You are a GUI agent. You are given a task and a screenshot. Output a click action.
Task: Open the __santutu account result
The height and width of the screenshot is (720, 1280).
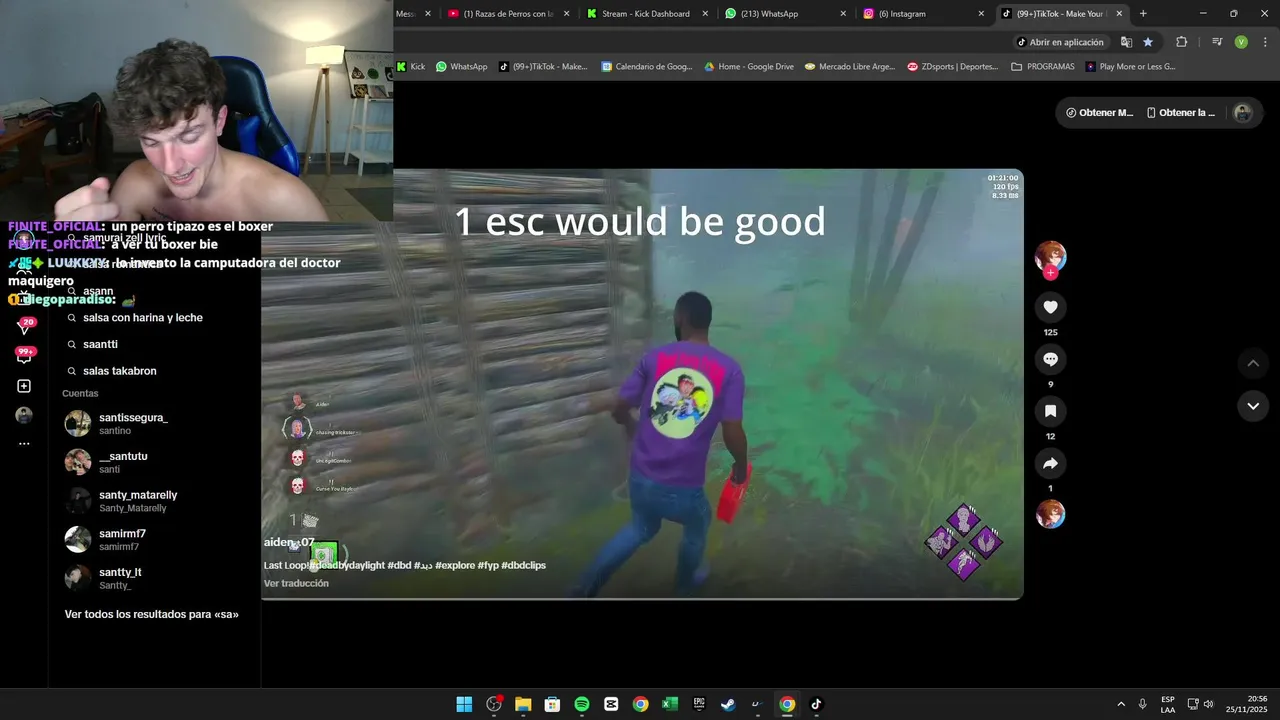(x=155, y=462)
